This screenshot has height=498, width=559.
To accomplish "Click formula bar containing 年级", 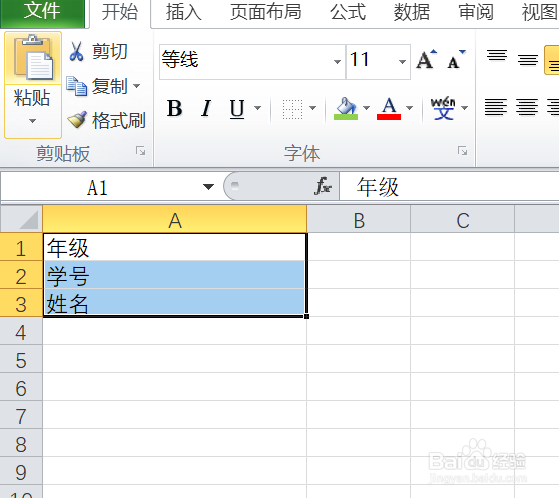I will (449, 186).
